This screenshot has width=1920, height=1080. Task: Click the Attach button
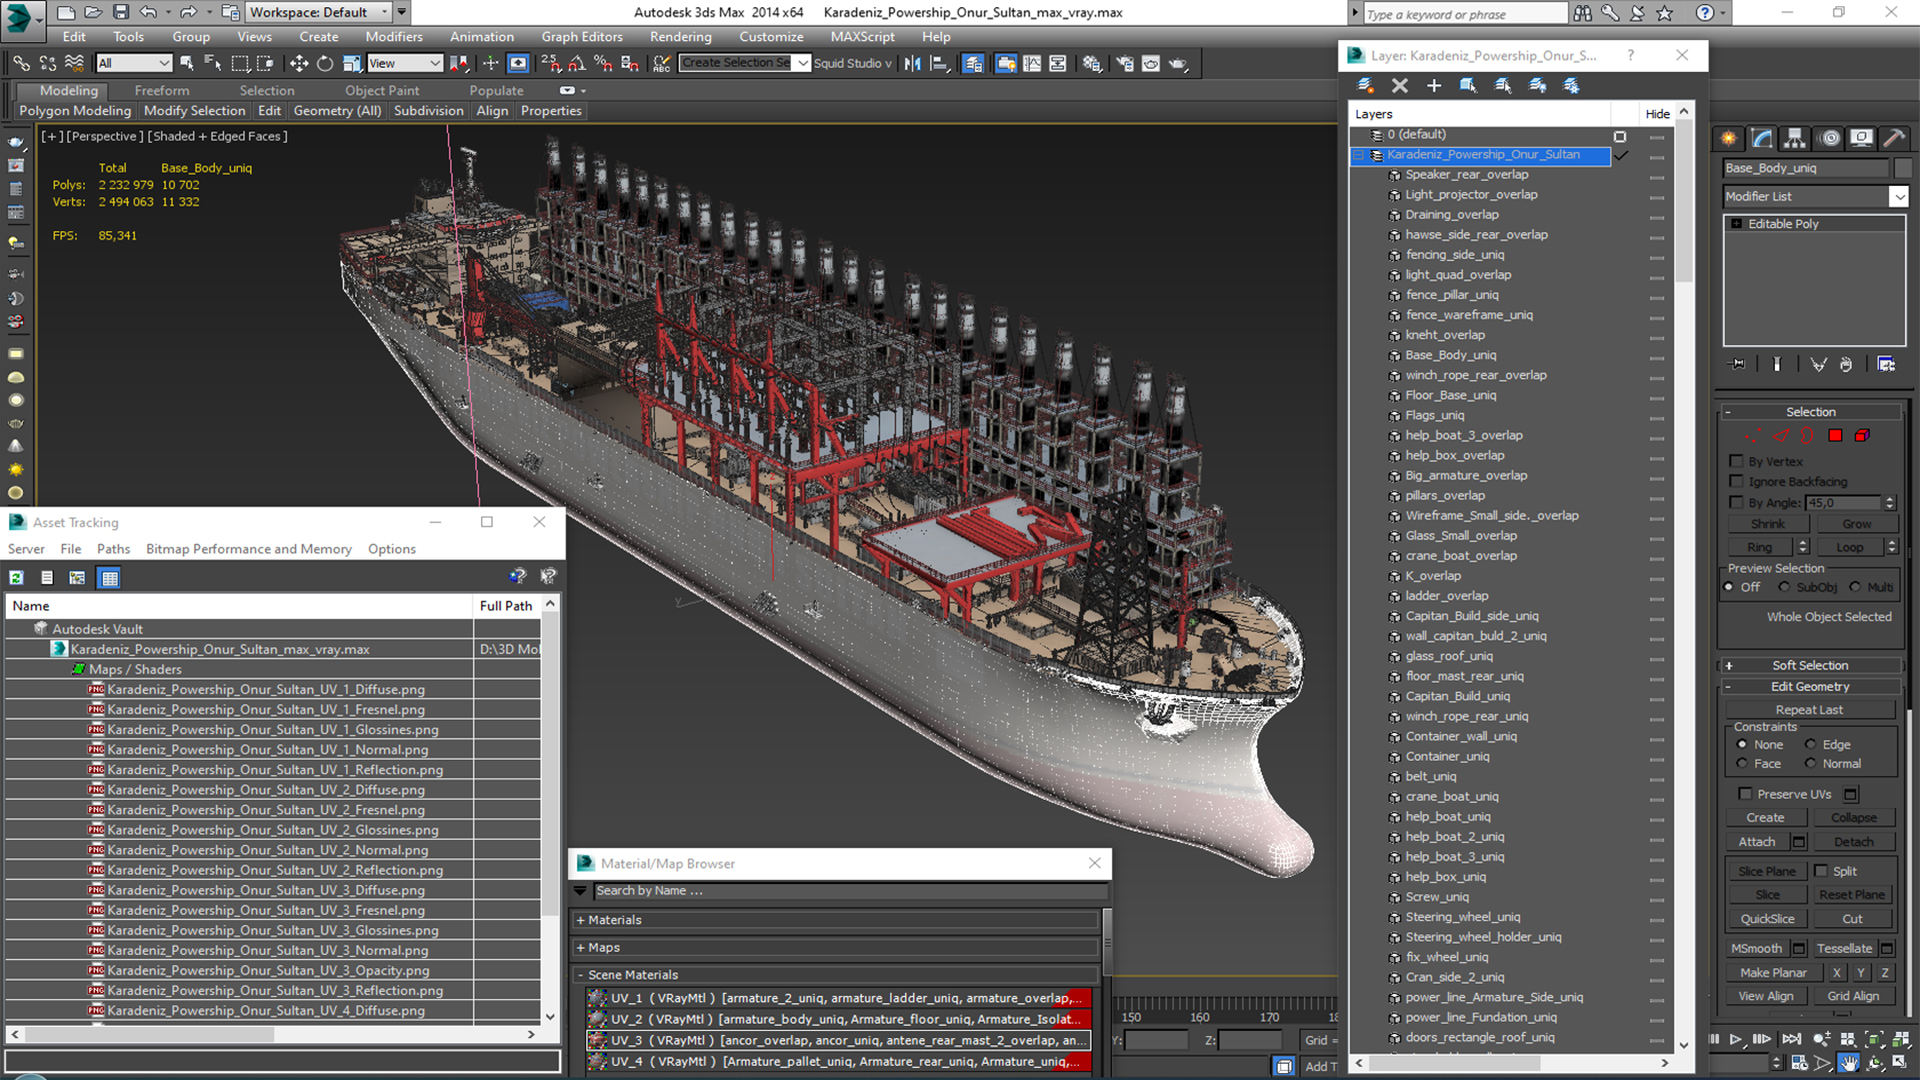pos(1757,842)
